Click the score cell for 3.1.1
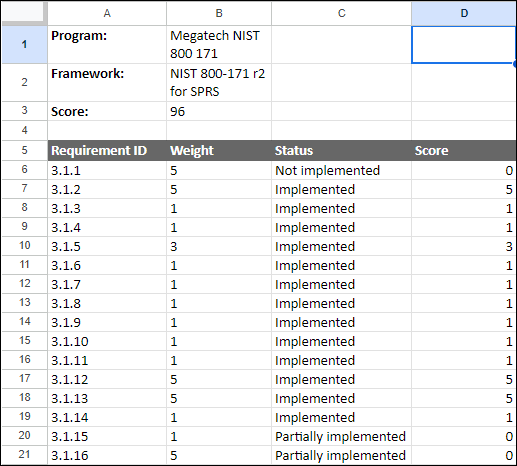Viewport: 517px width, 466px height. tap(464, 170)
